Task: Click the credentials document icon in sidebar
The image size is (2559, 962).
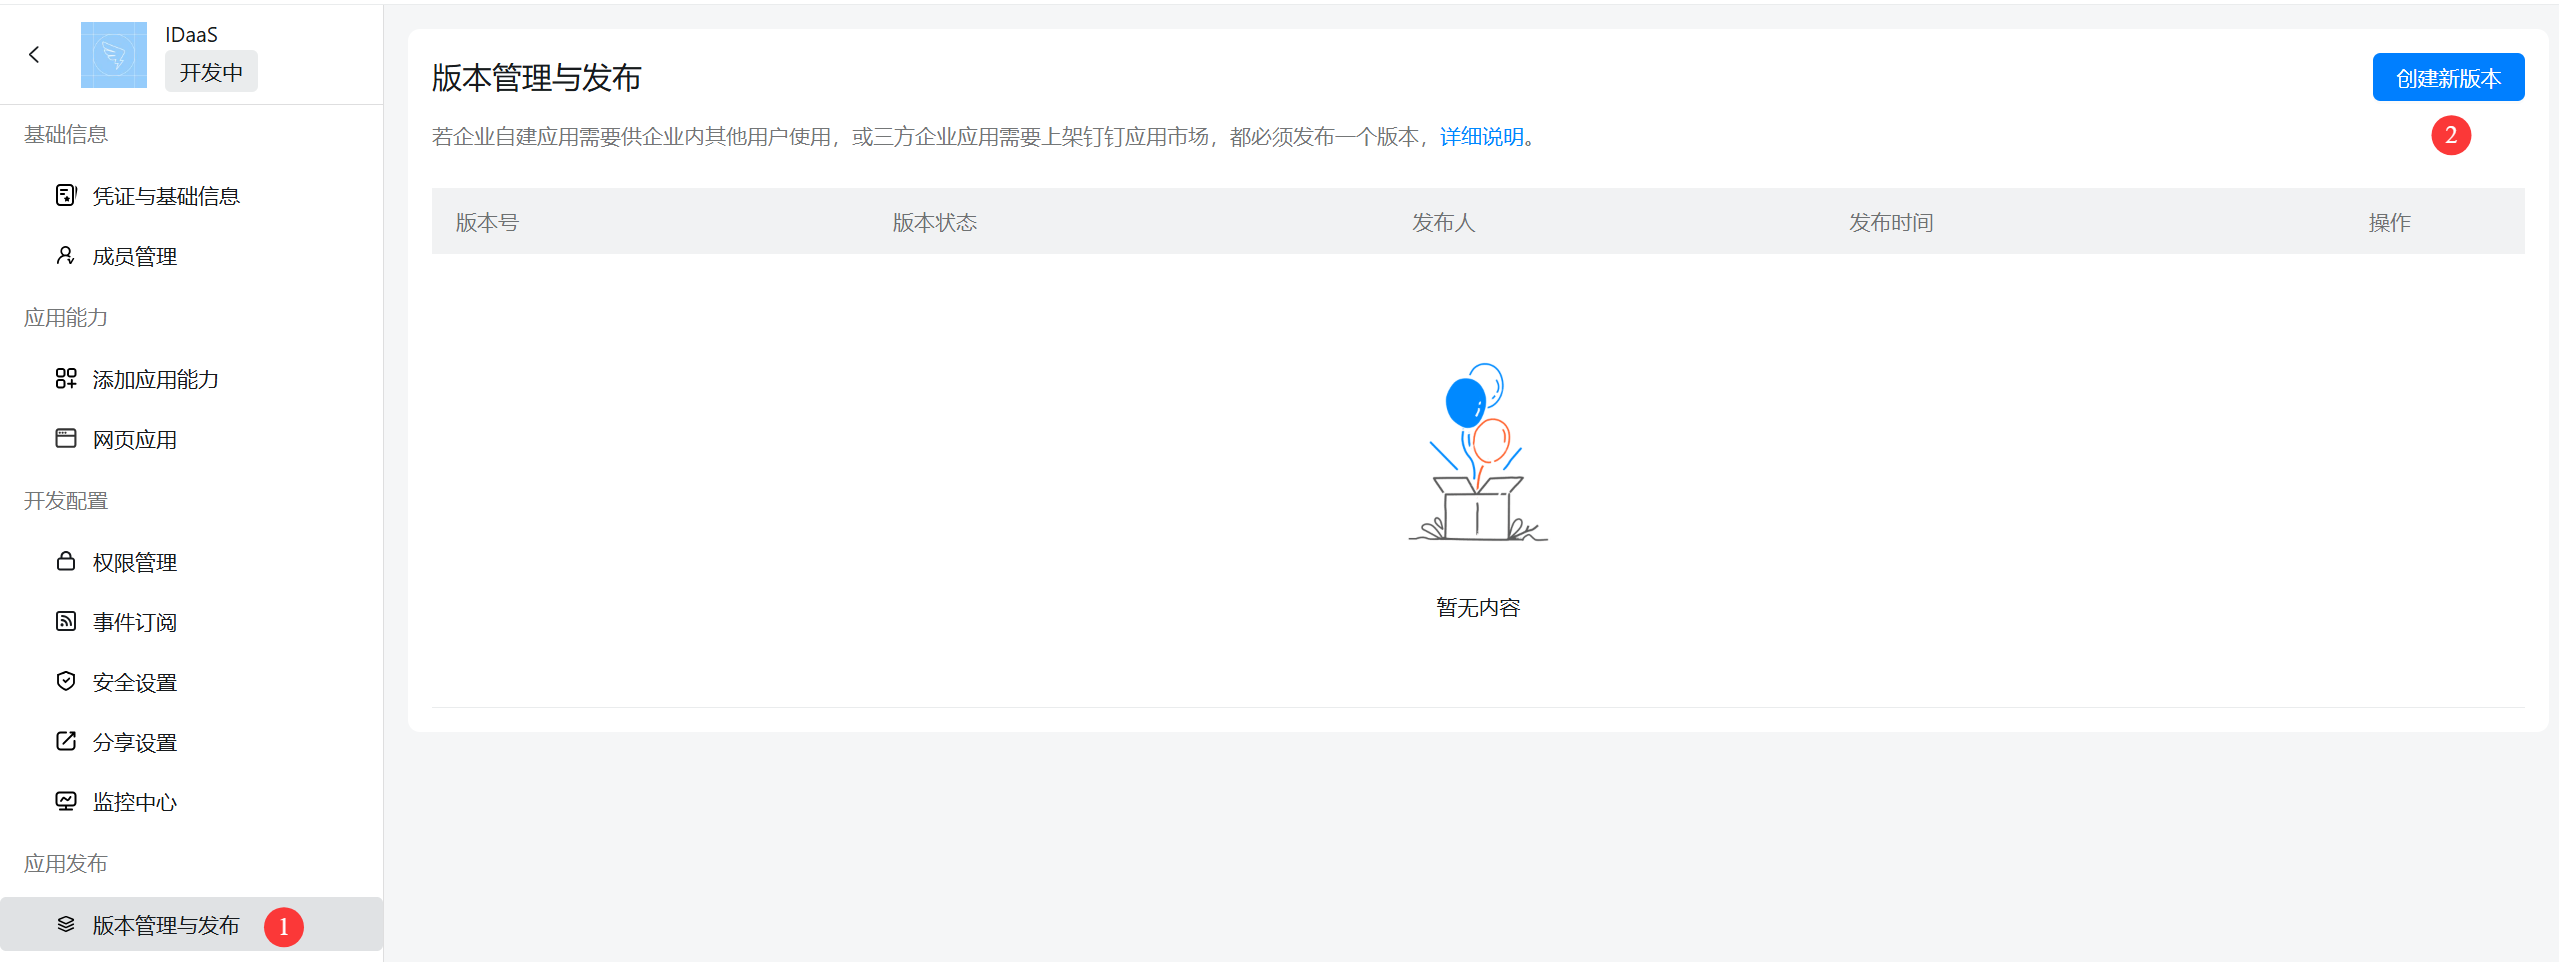Action: pyautogui.click(x=66, y=195)
